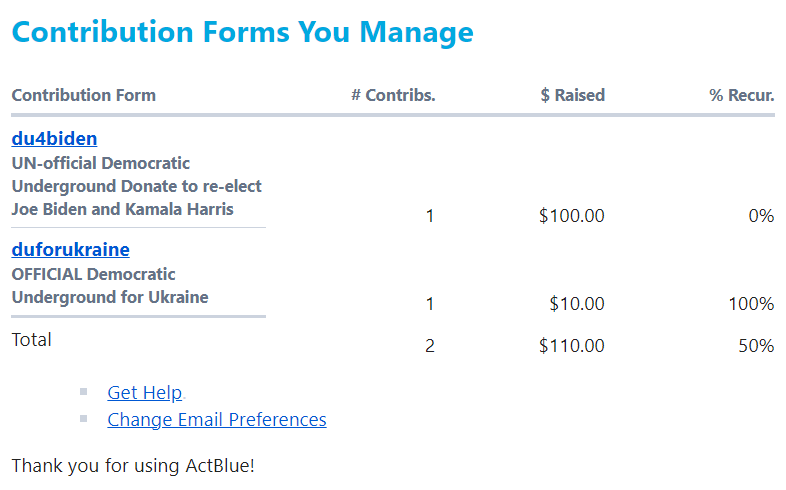Click the OFFICIAL Democratic Underground for Ukraine description
The image size is (786, 490).
pos(109,286)
